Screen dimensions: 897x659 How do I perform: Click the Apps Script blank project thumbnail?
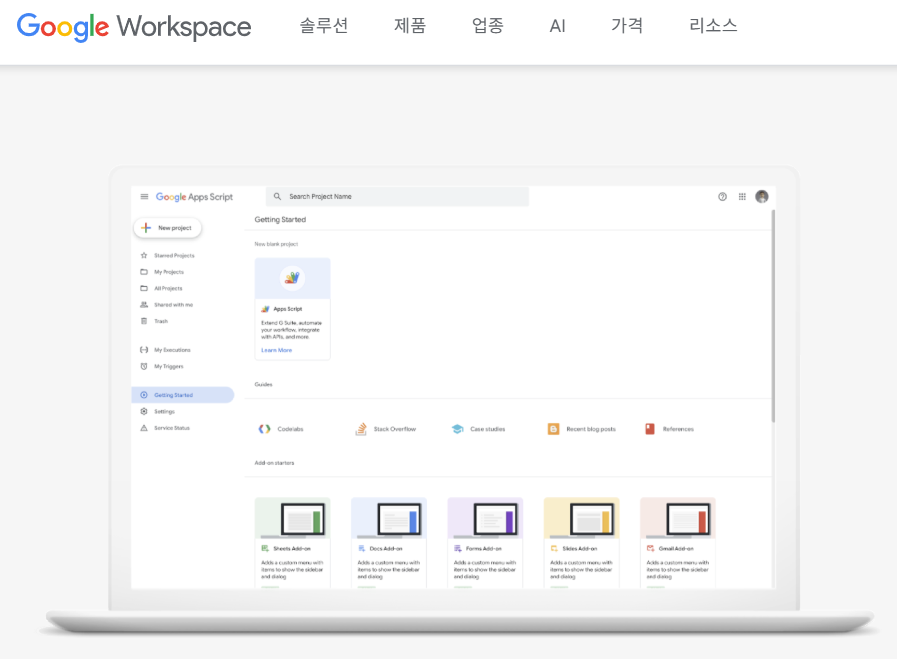(292, 278)
